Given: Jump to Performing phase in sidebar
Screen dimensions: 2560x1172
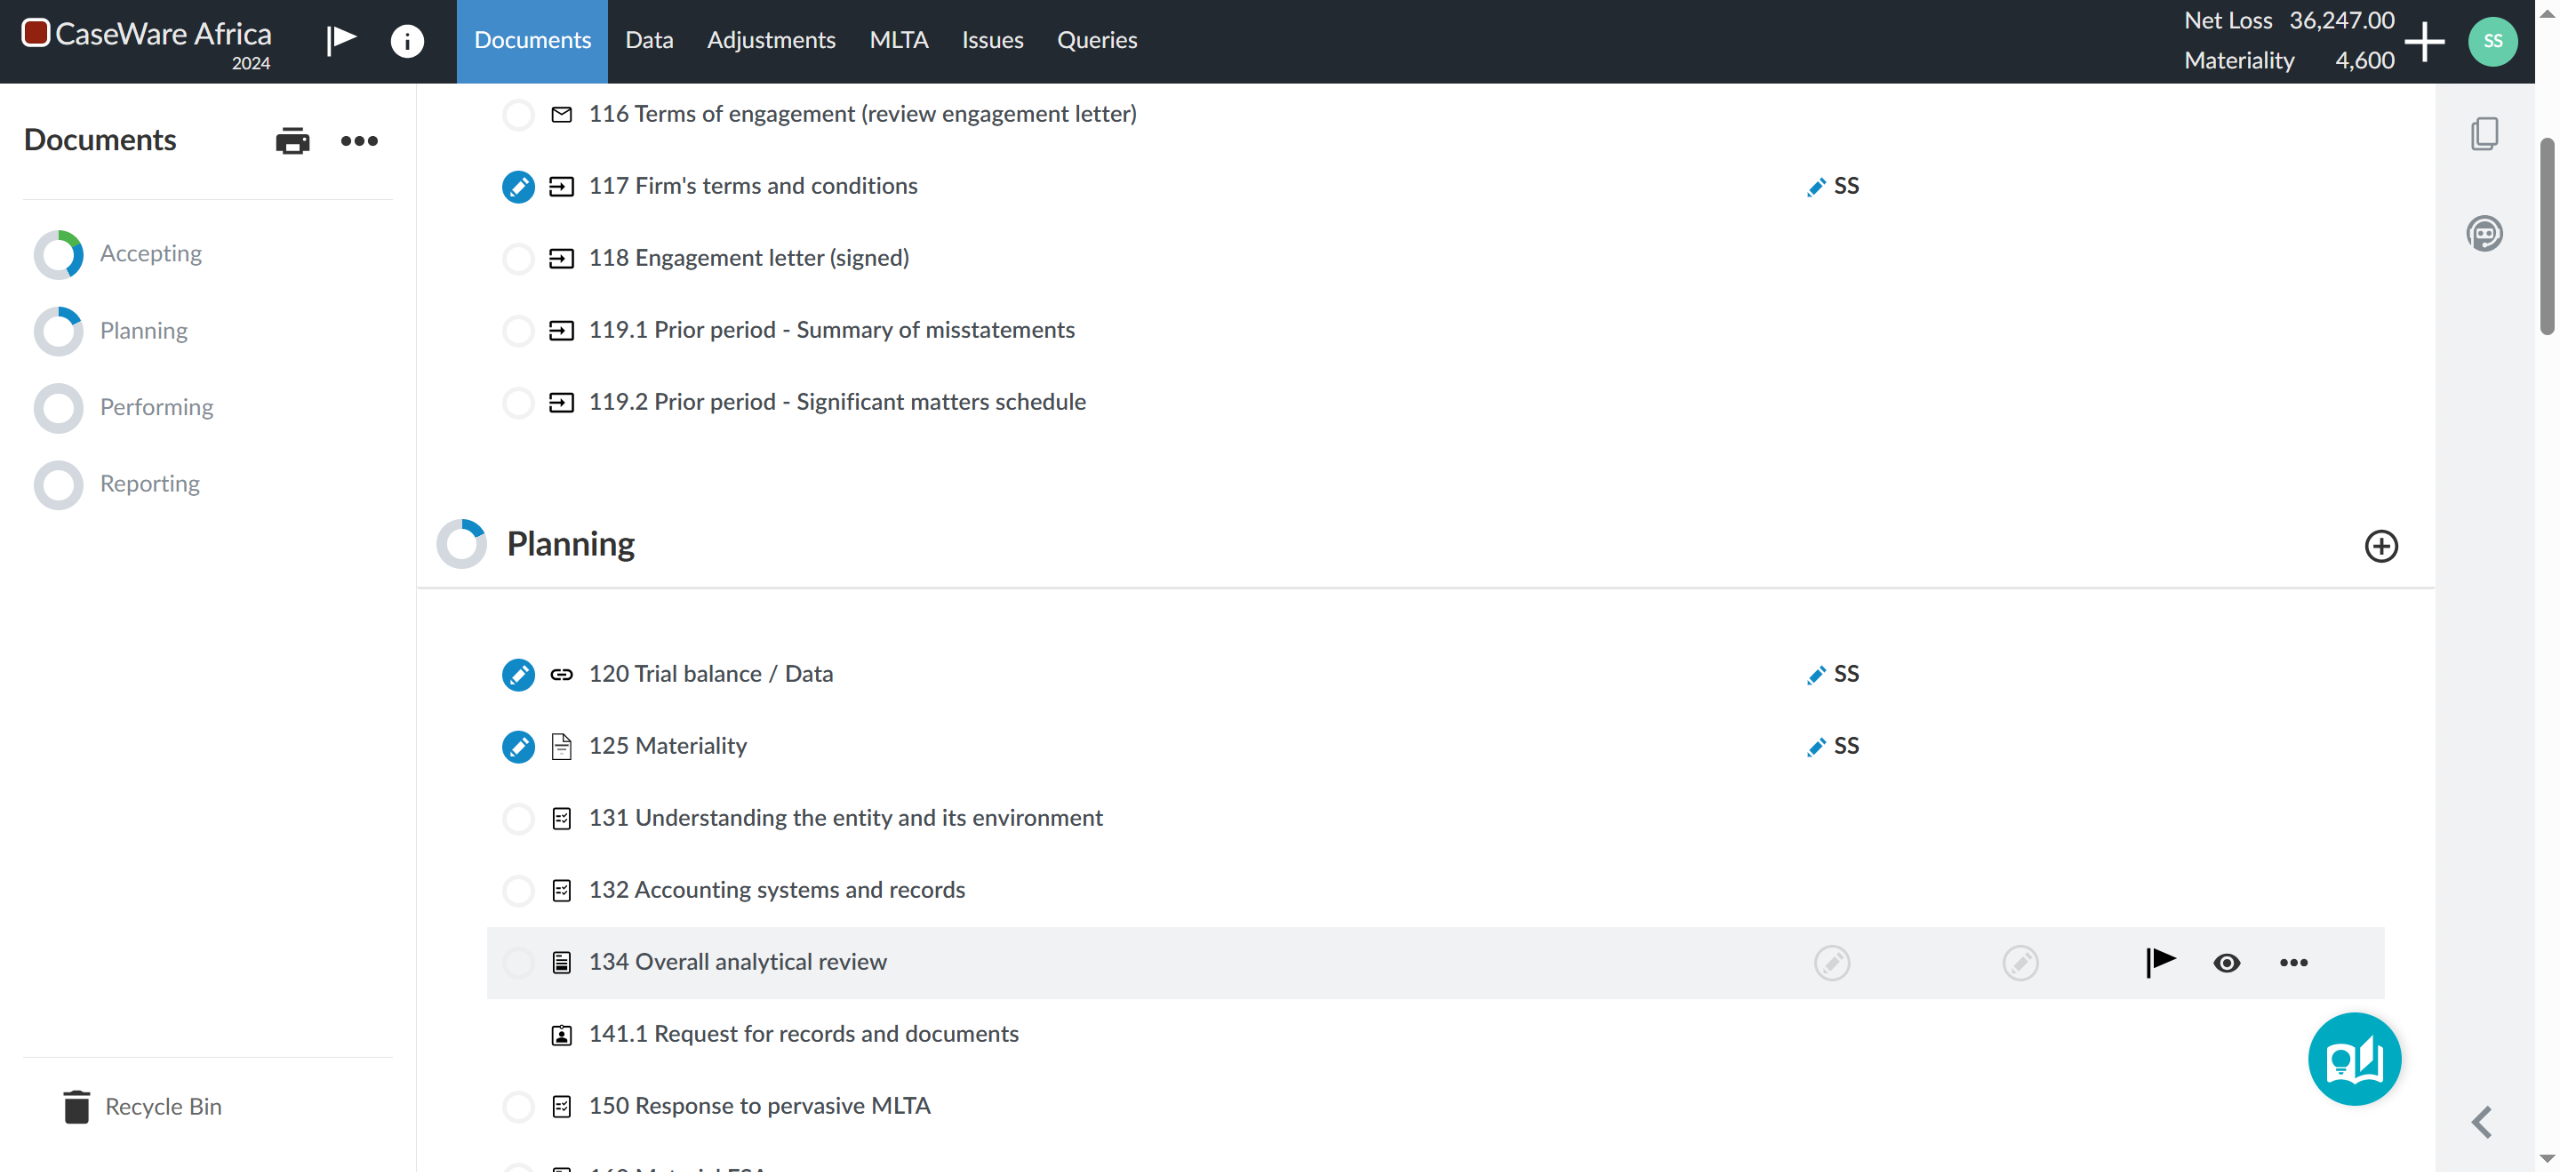Looking at the screenshot, I should coord(156,407).
